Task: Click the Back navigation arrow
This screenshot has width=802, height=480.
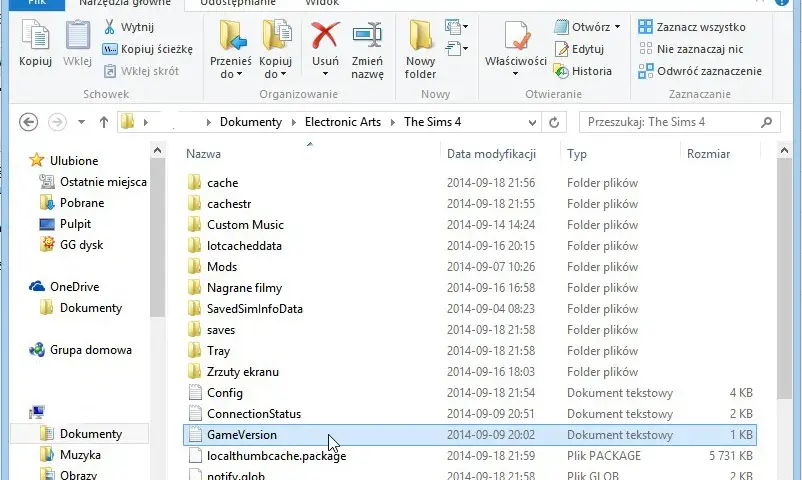Action: click(29, 122)
